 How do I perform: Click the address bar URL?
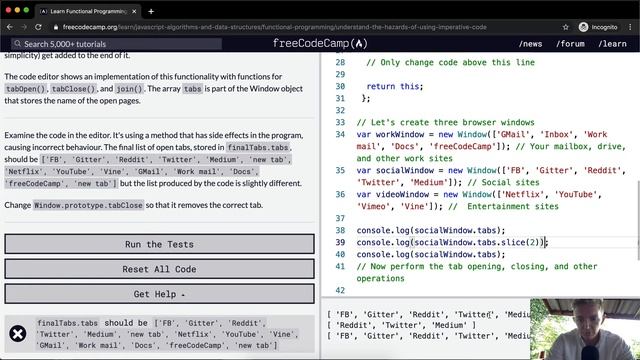(275, 27)
